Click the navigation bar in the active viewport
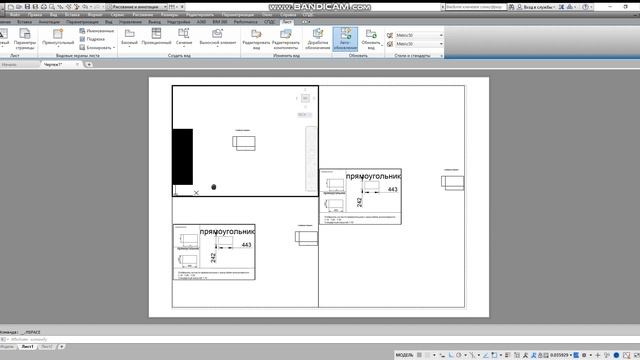The height and width of the screenshot is (360, 640). pyautogui.click(x=311, y=159)
